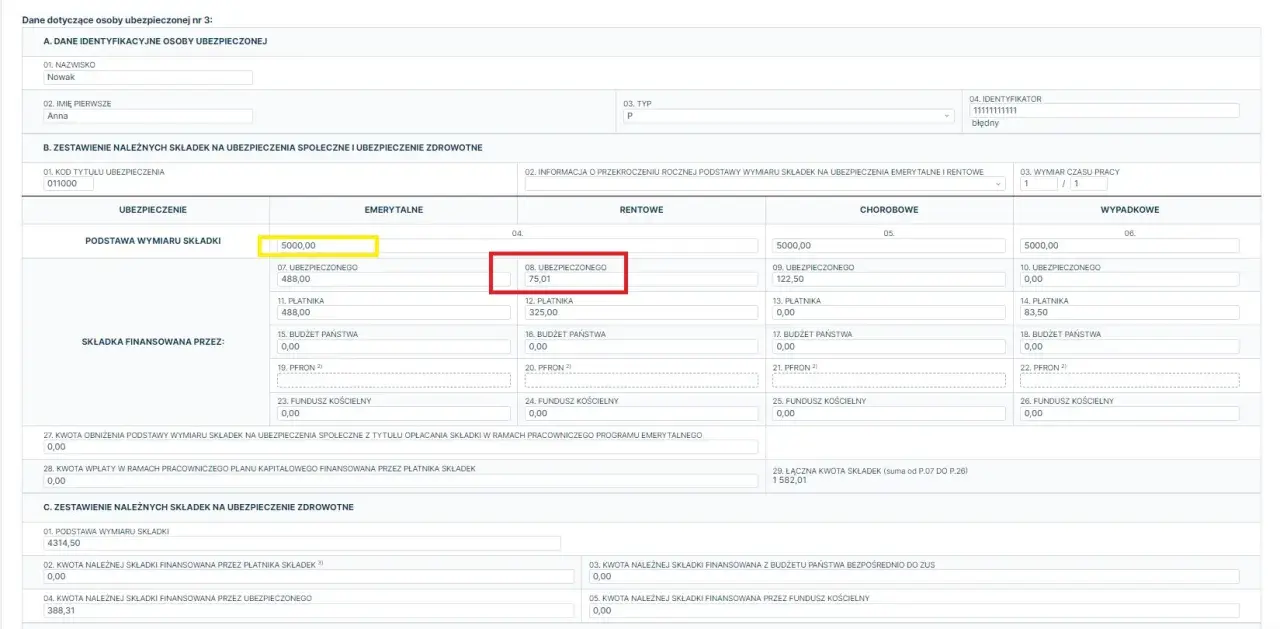Select the IMIĘ PIERWSZE field showing Anna
Image resolution: width=1280 pixels, height=629 pixels.
(148, 116)
